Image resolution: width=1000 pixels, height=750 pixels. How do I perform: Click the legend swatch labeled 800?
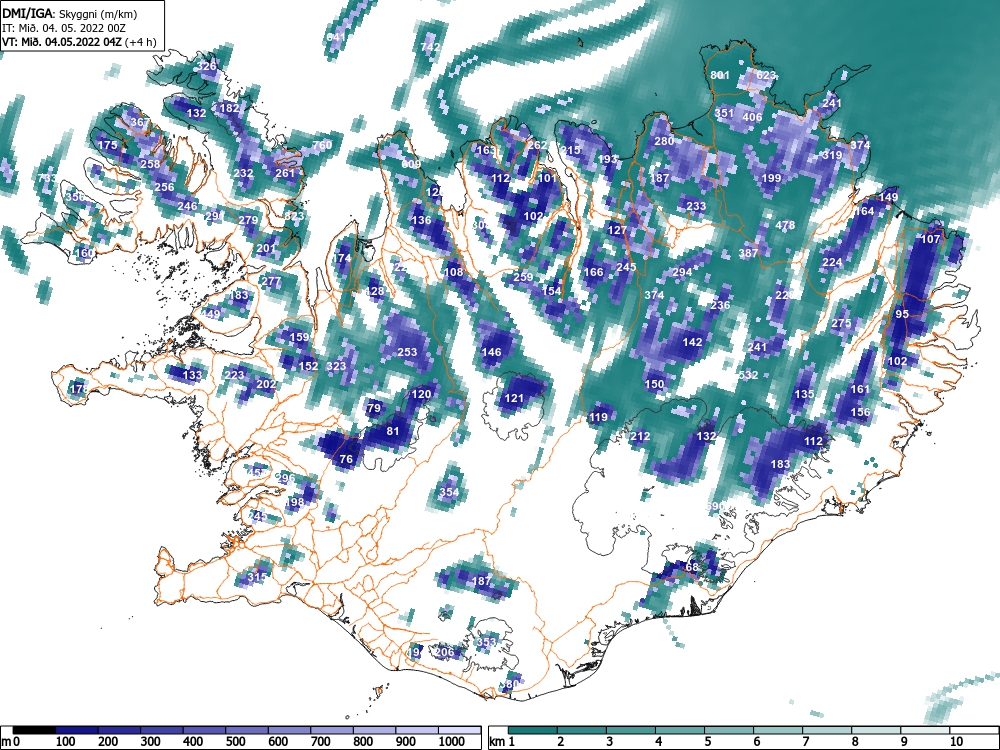(x=374, y=730)
